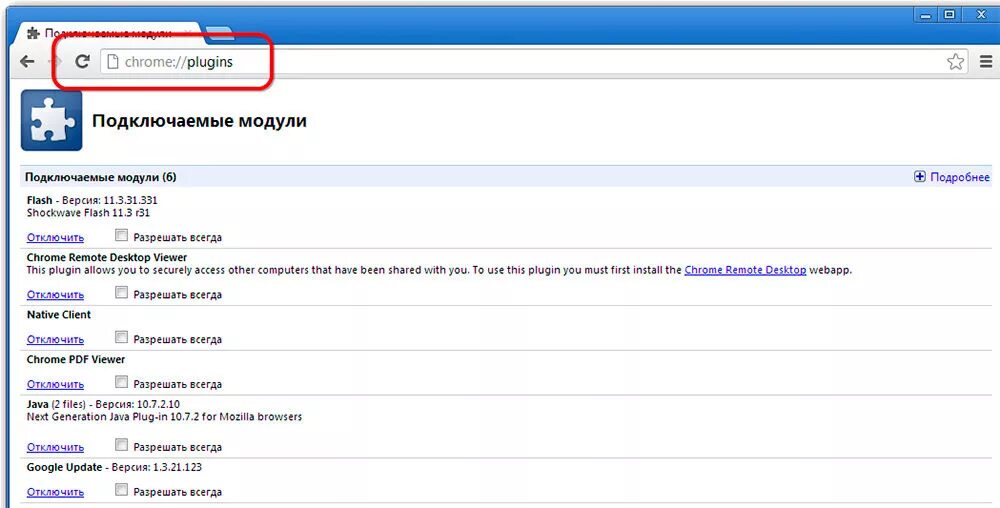Screen dimensions: 1000x508
Task: Check Разрешать всегда for Flash
Action: (x=121, y=235)
